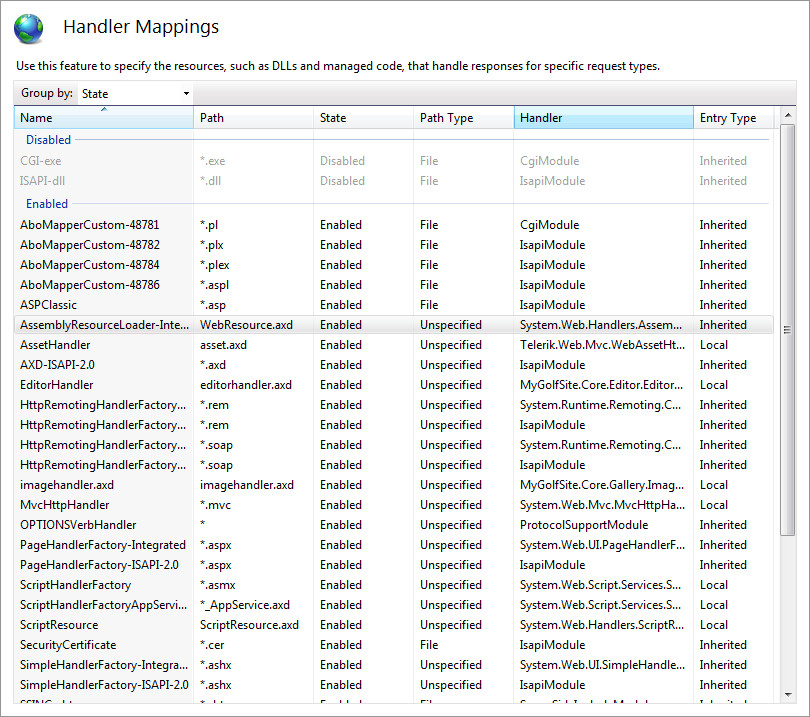Click System.Web.UI.SimpleHandle... cell

coord(602,665)
